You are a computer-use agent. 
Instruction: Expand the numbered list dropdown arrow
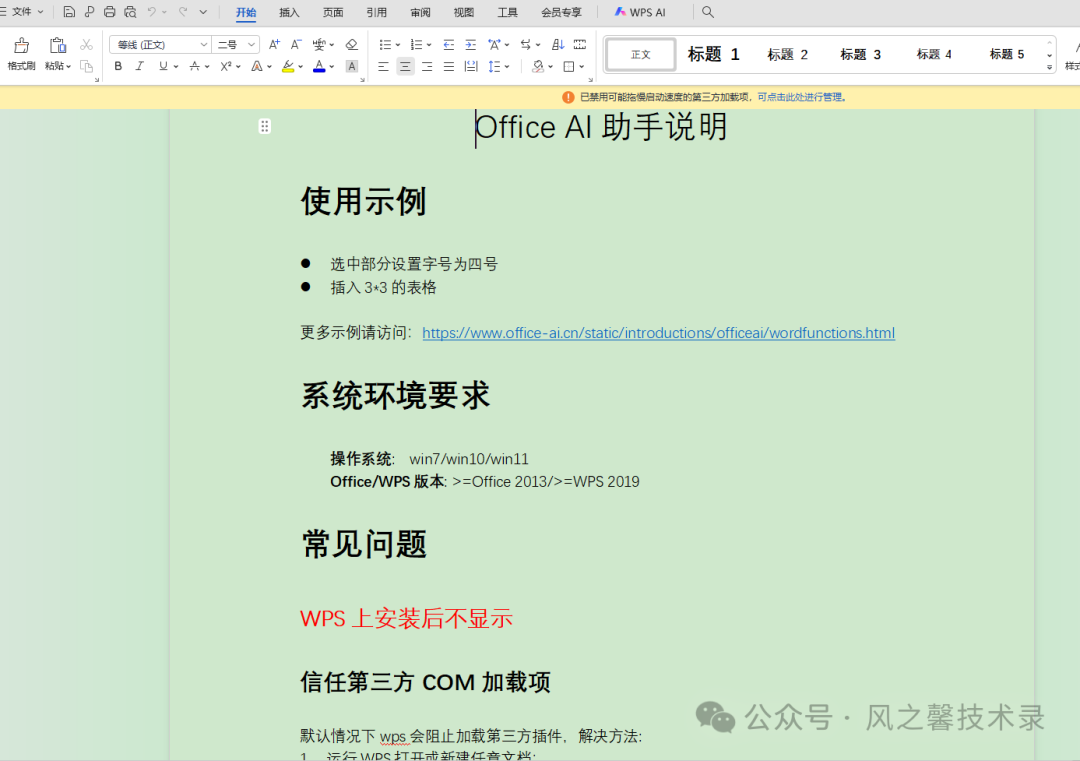[429, 45]
